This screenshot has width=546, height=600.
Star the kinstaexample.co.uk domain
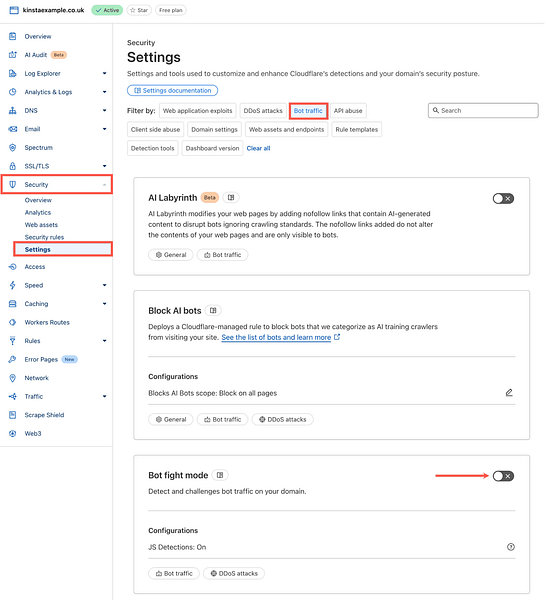tap(139, 10)
